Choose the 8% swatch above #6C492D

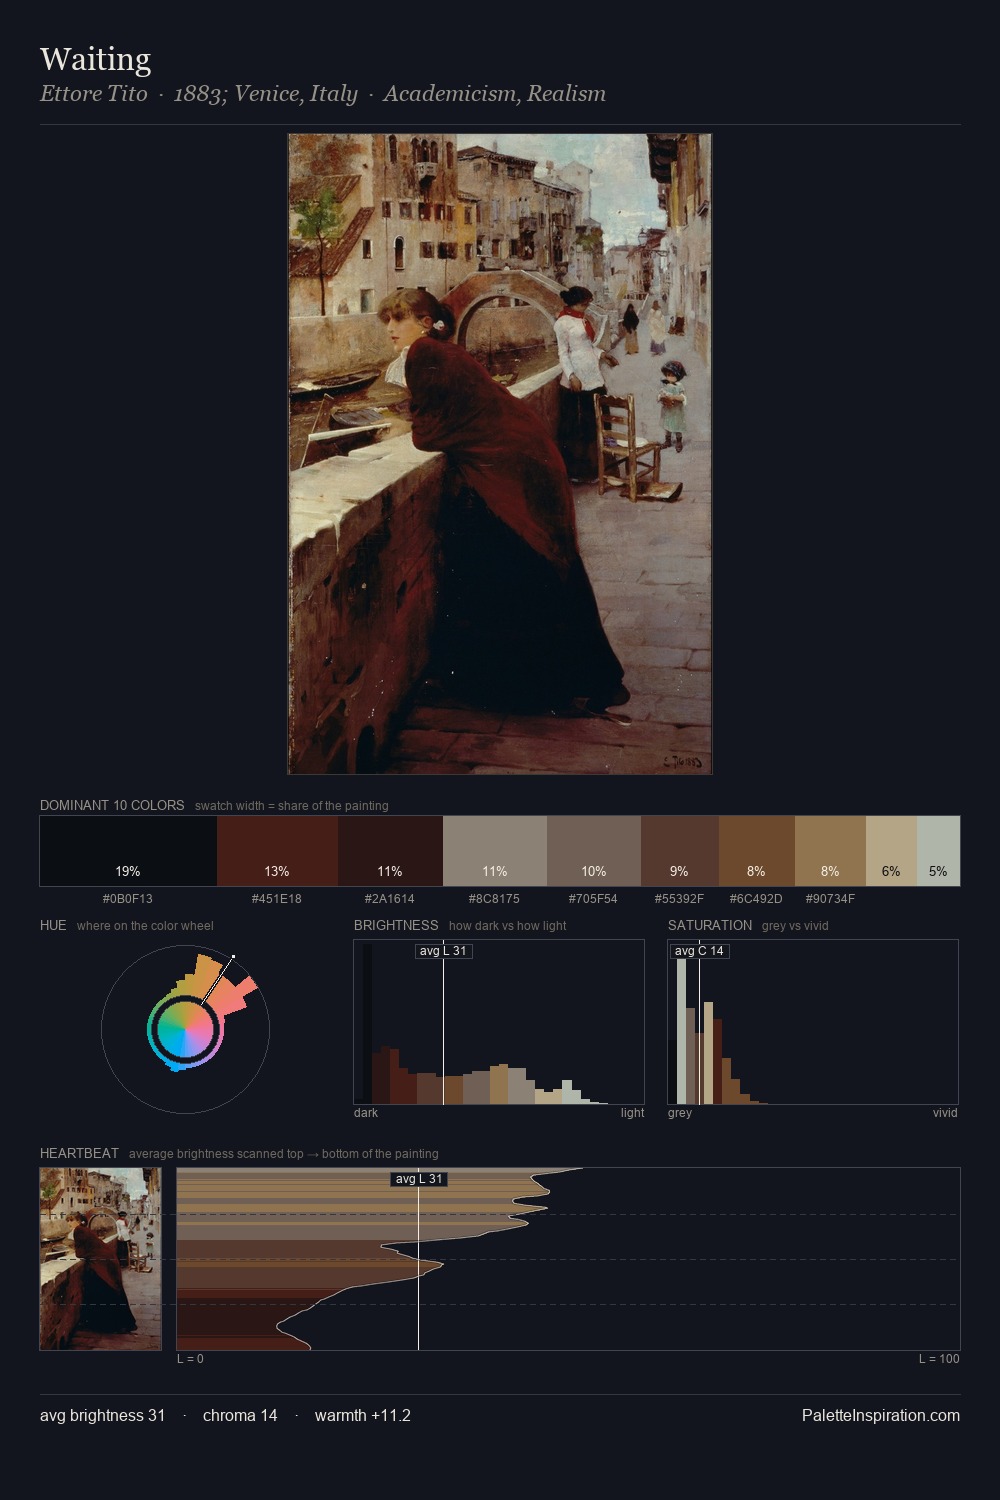click(x=757, y=851)
